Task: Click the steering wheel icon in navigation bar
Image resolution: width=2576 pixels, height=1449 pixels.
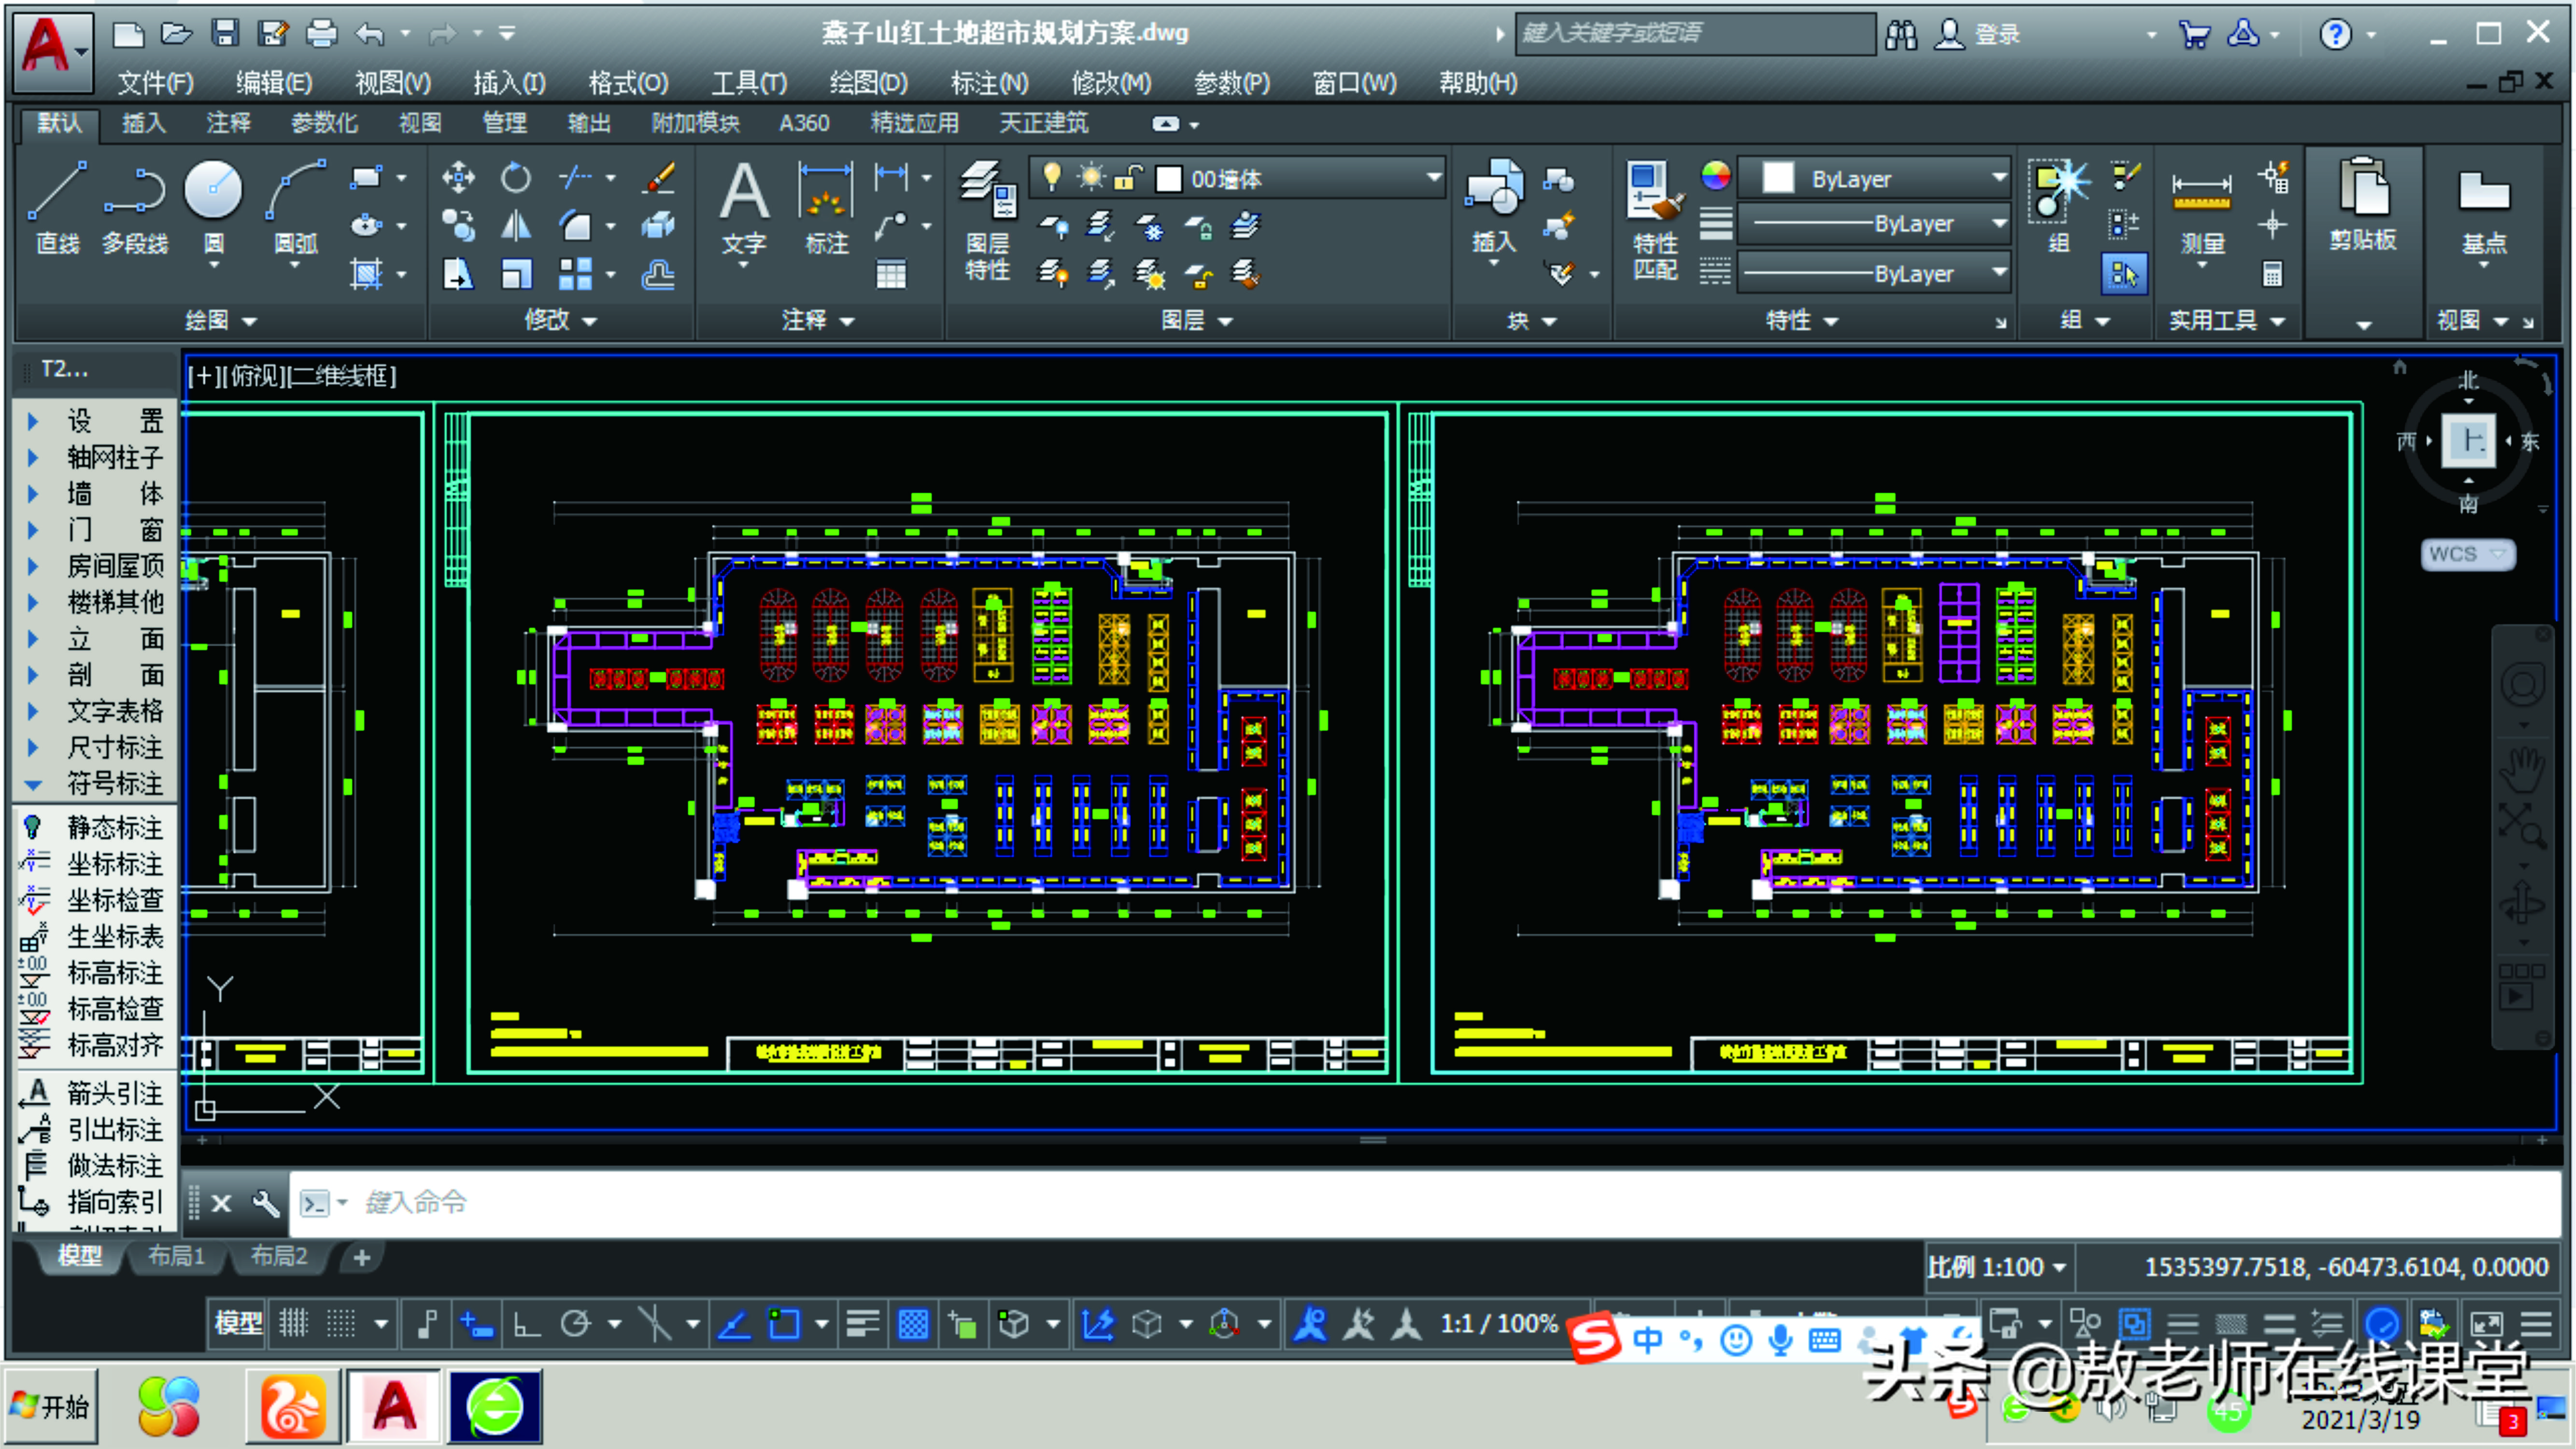Action: 2522,685
